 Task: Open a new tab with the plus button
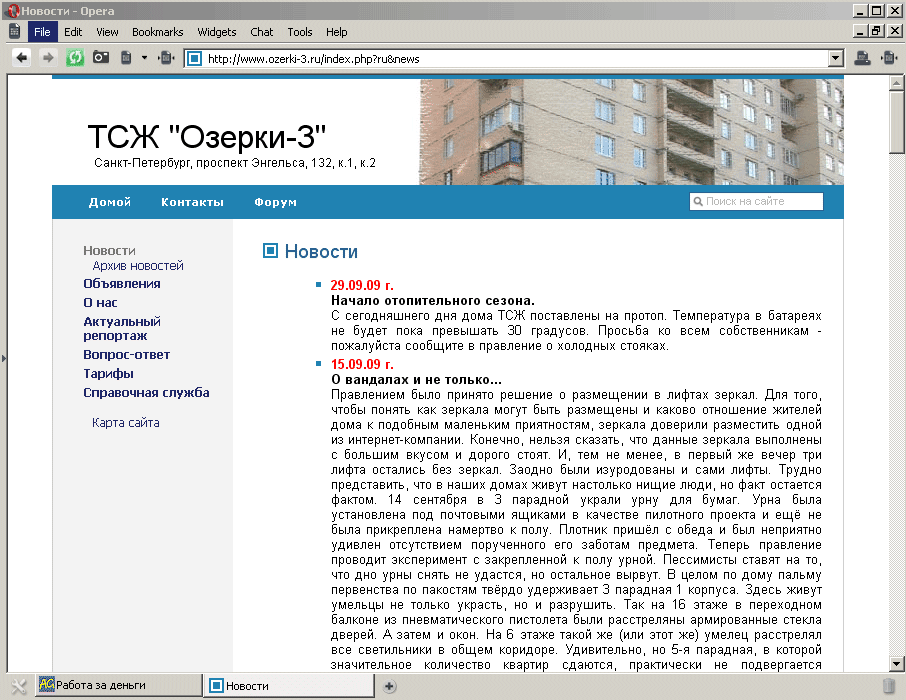tap(389, 686)
